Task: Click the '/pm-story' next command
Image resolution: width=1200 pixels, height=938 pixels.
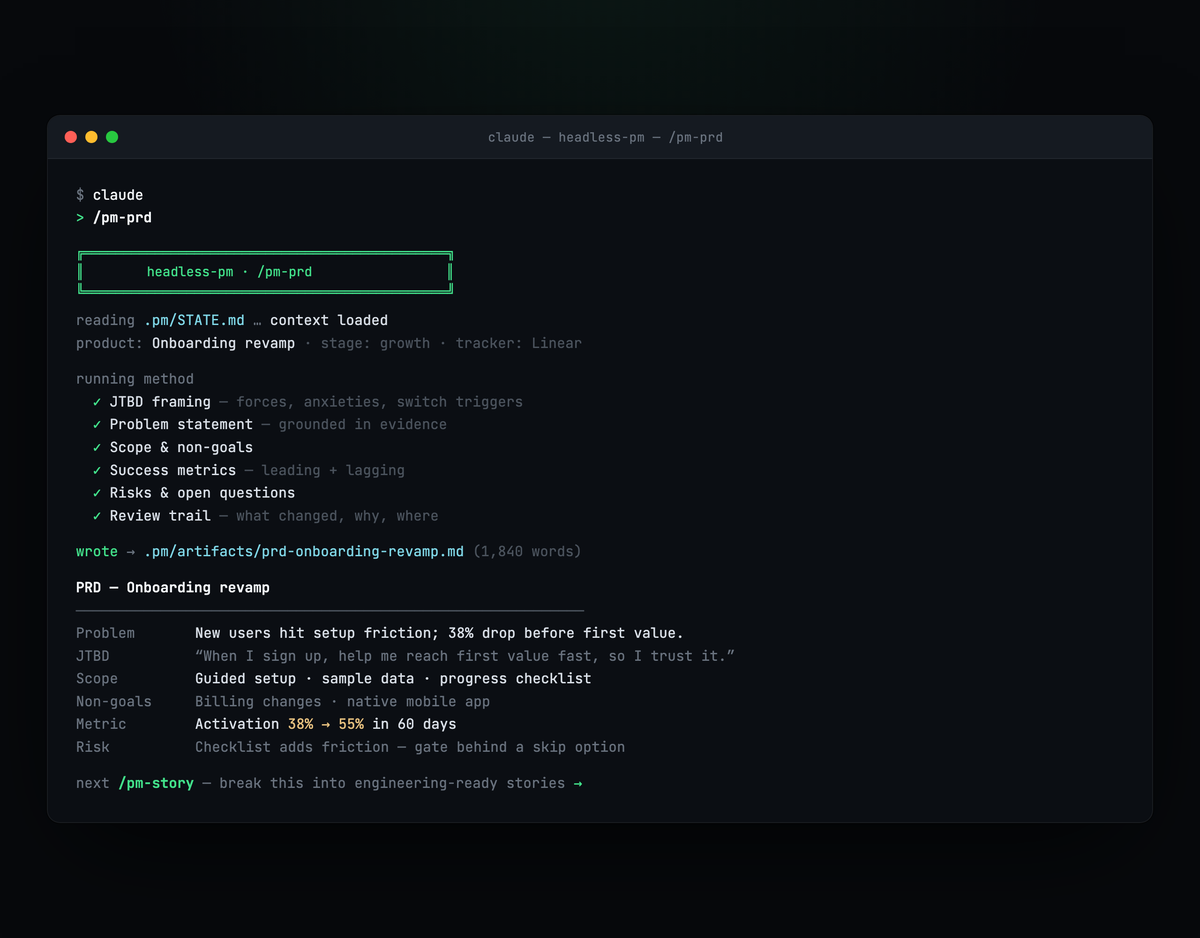Action: pos(156,783)
